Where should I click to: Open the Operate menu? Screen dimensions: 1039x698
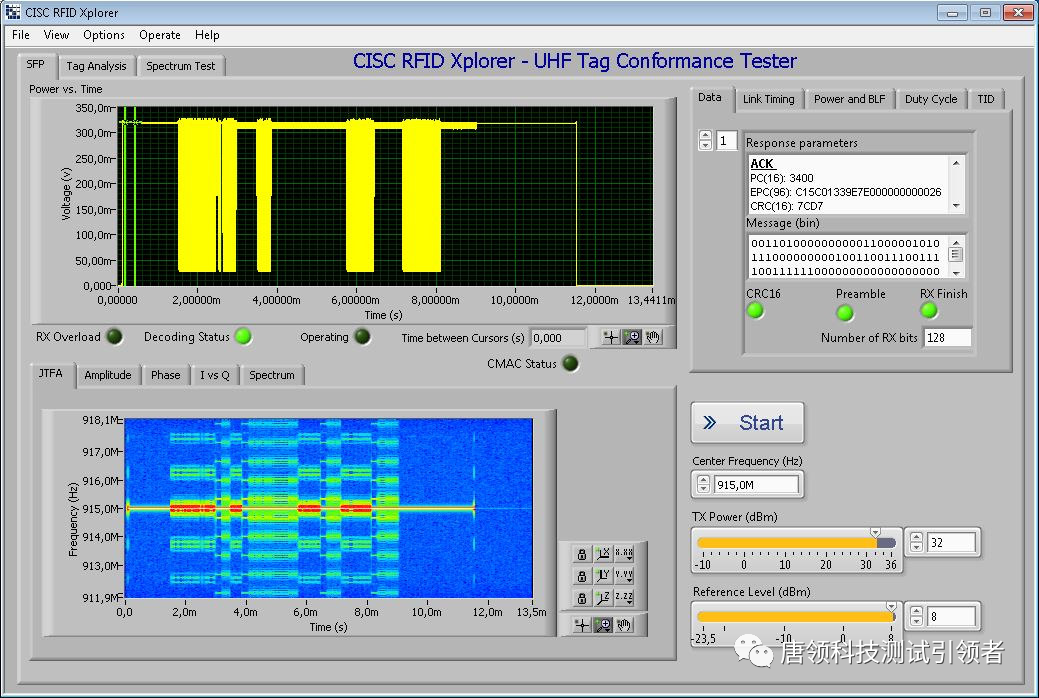(x=160, y=35)
